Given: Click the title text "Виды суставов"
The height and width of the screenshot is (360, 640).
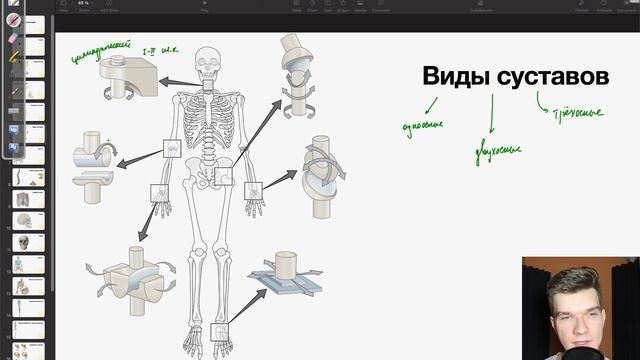Looking at the screenshot, I should coord(516,76).
